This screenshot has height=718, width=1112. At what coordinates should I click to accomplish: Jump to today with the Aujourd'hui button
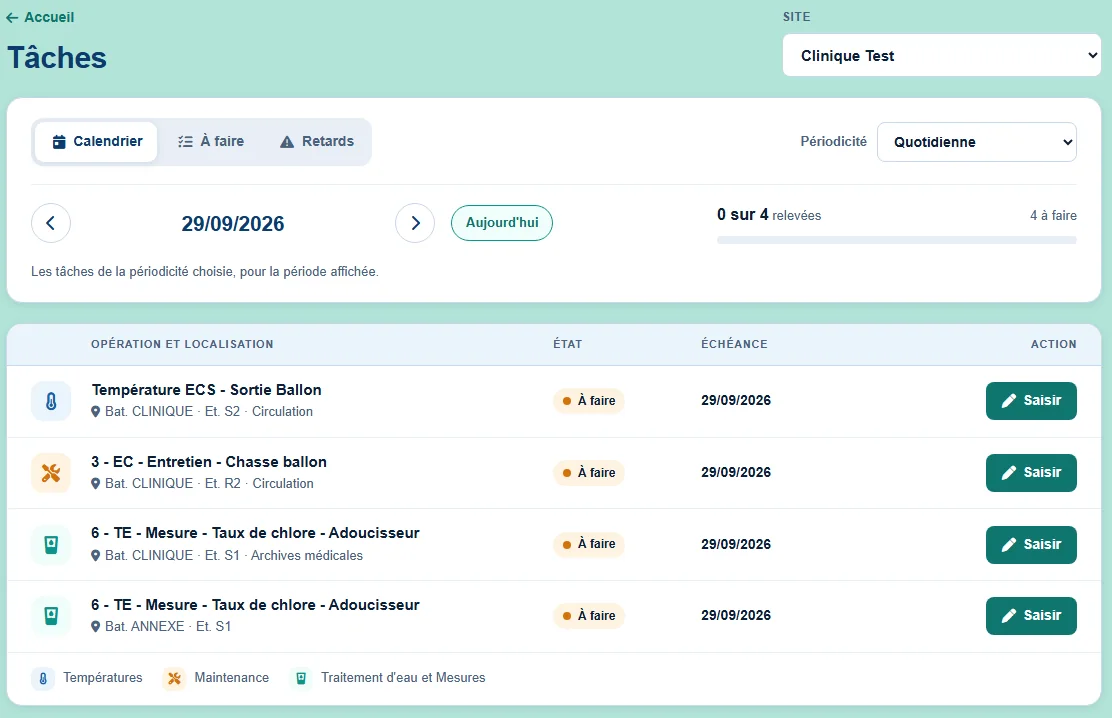pos(502,223)
